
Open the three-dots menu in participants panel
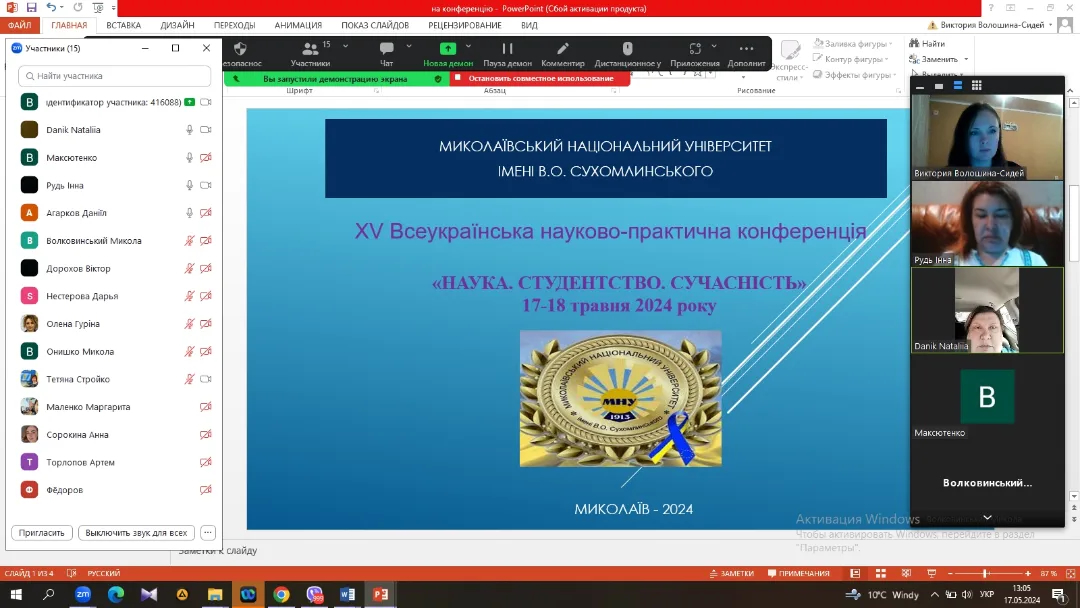point(208,533)
